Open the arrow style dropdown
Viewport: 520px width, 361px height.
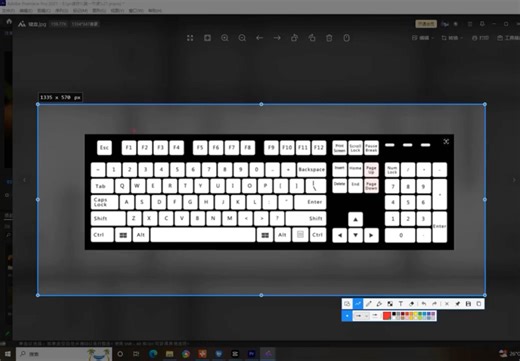(x=361, y=315)
